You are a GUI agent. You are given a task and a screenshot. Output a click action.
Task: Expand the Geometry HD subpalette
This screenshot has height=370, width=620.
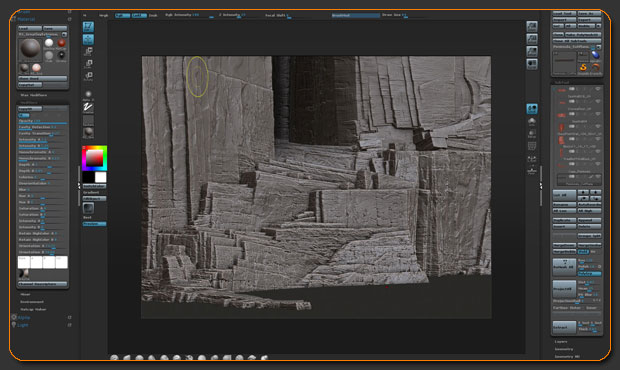coord(567,357)
